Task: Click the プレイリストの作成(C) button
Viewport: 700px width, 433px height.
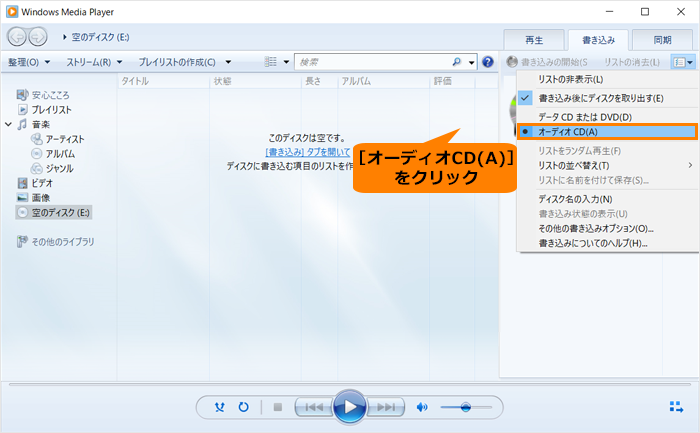Action: pyautogui.click(x=177, y=62)
